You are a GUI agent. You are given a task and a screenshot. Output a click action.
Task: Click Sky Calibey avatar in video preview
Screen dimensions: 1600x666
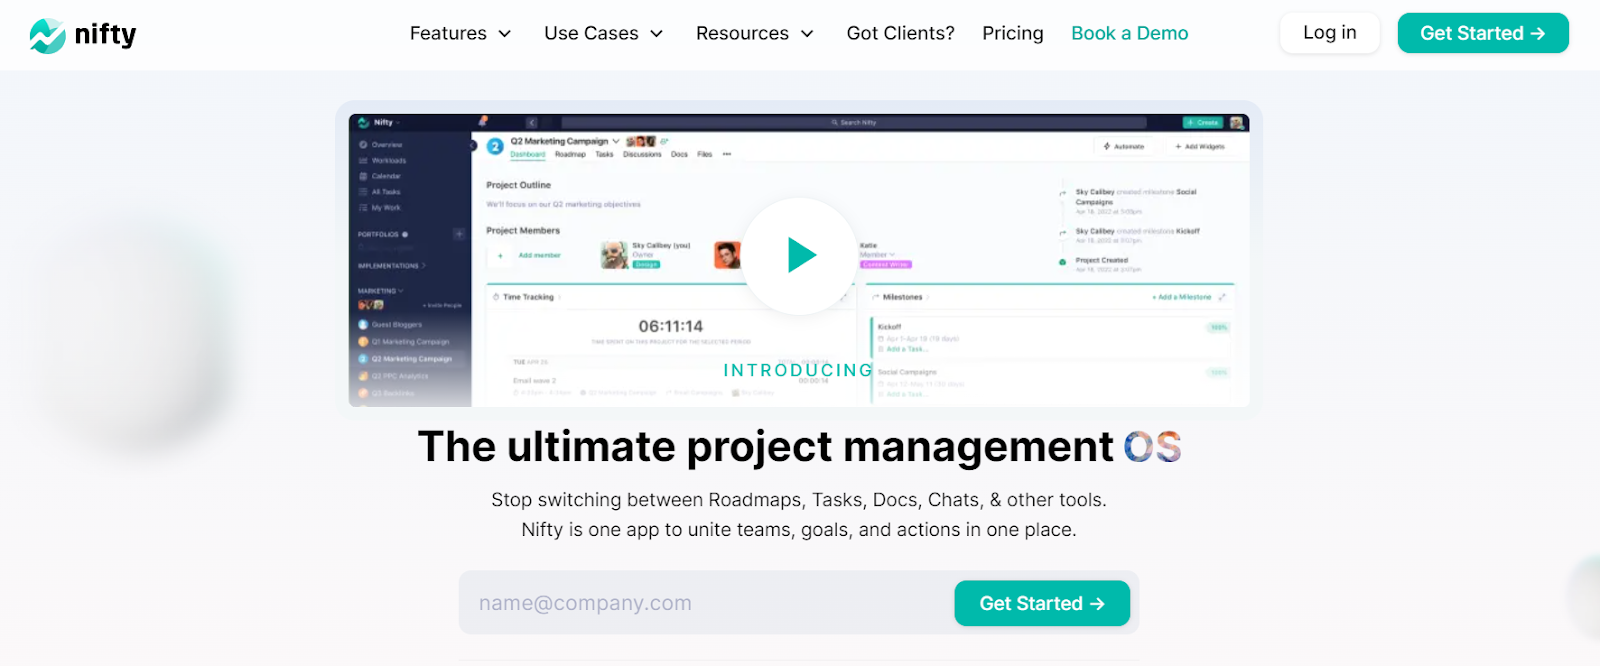click(x=614, y=255)
